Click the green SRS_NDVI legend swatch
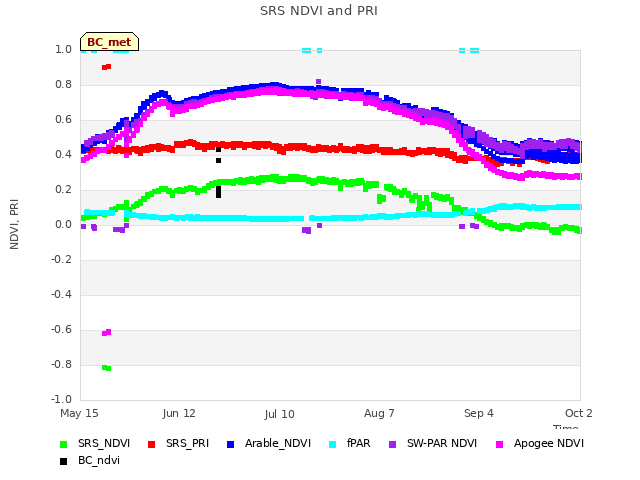The width and height of the screenshot is (640, 480). coord(63,444)
